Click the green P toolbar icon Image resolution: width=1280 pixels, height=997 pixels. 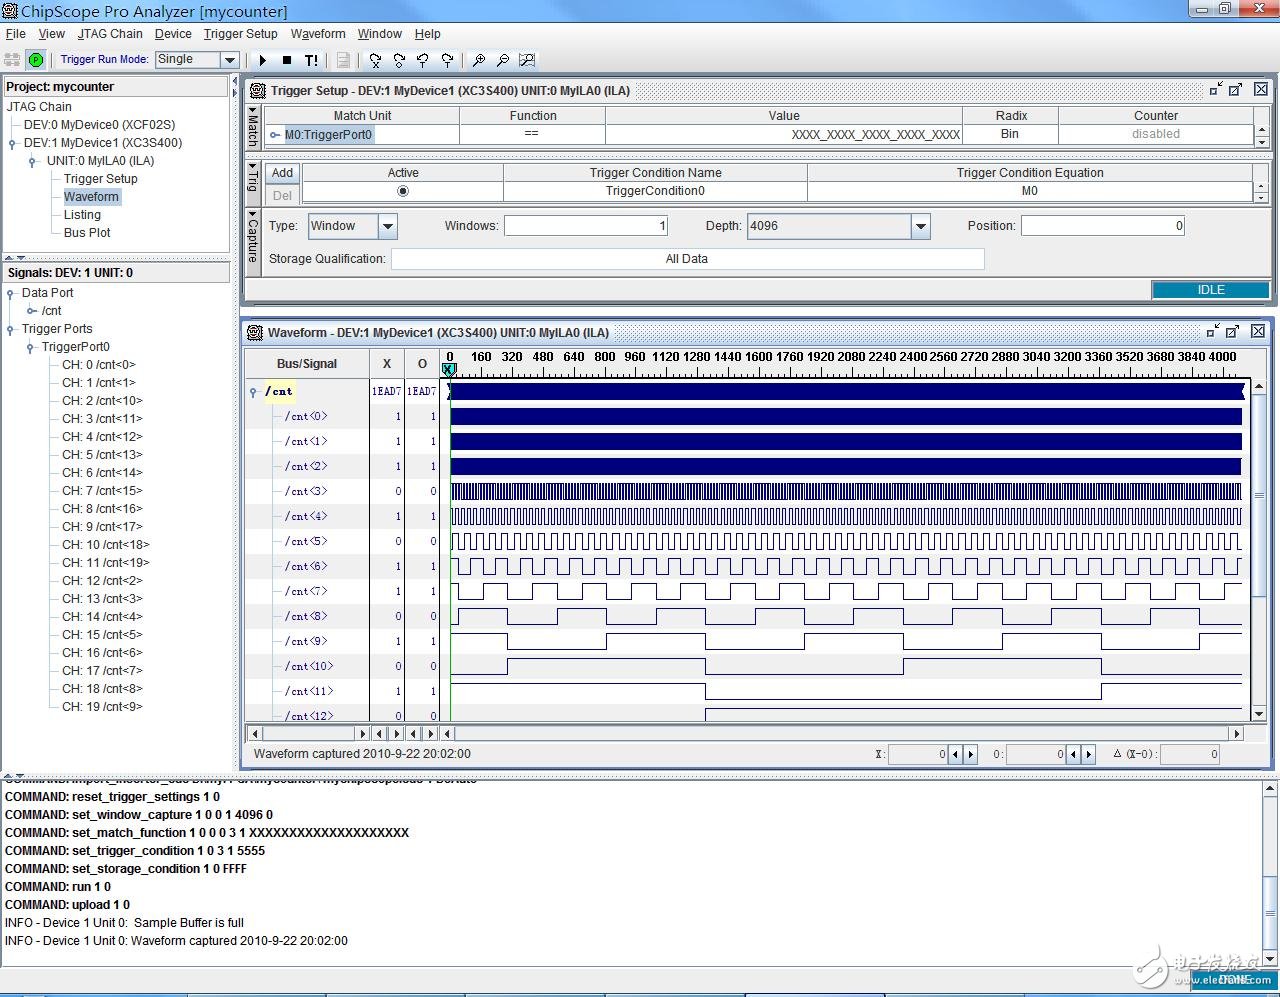(x=36, y=60)
